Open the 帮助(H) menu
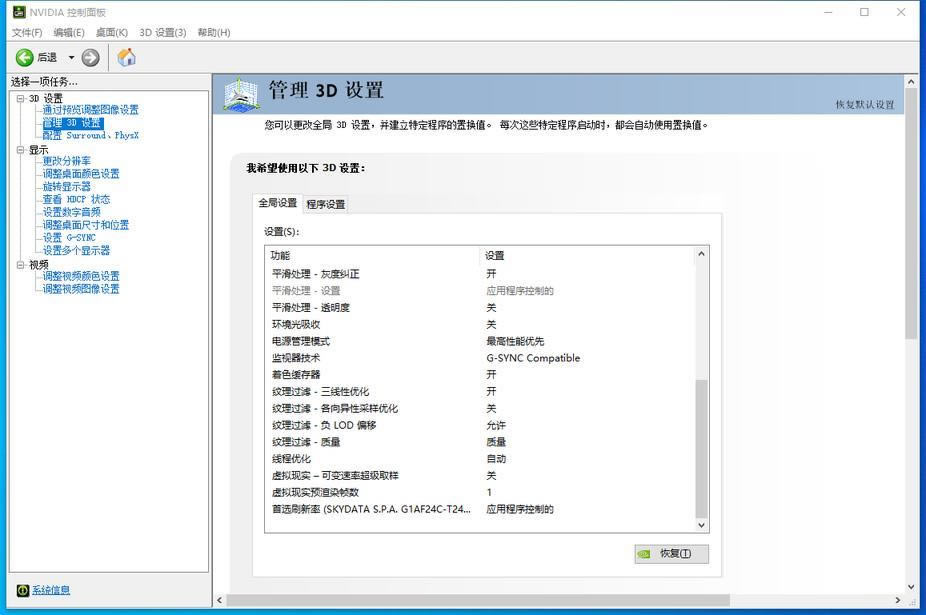 pos(214,32)
